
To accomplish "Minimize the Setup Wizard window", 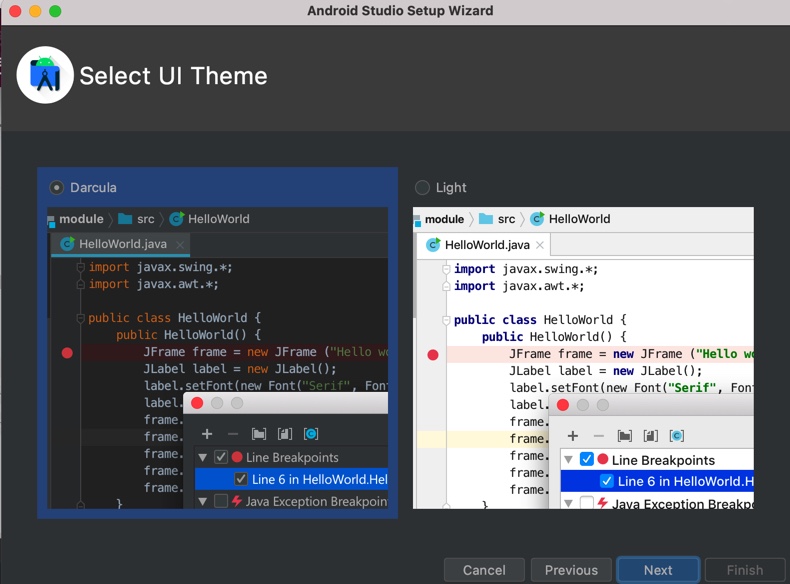I will pos(35,11).
